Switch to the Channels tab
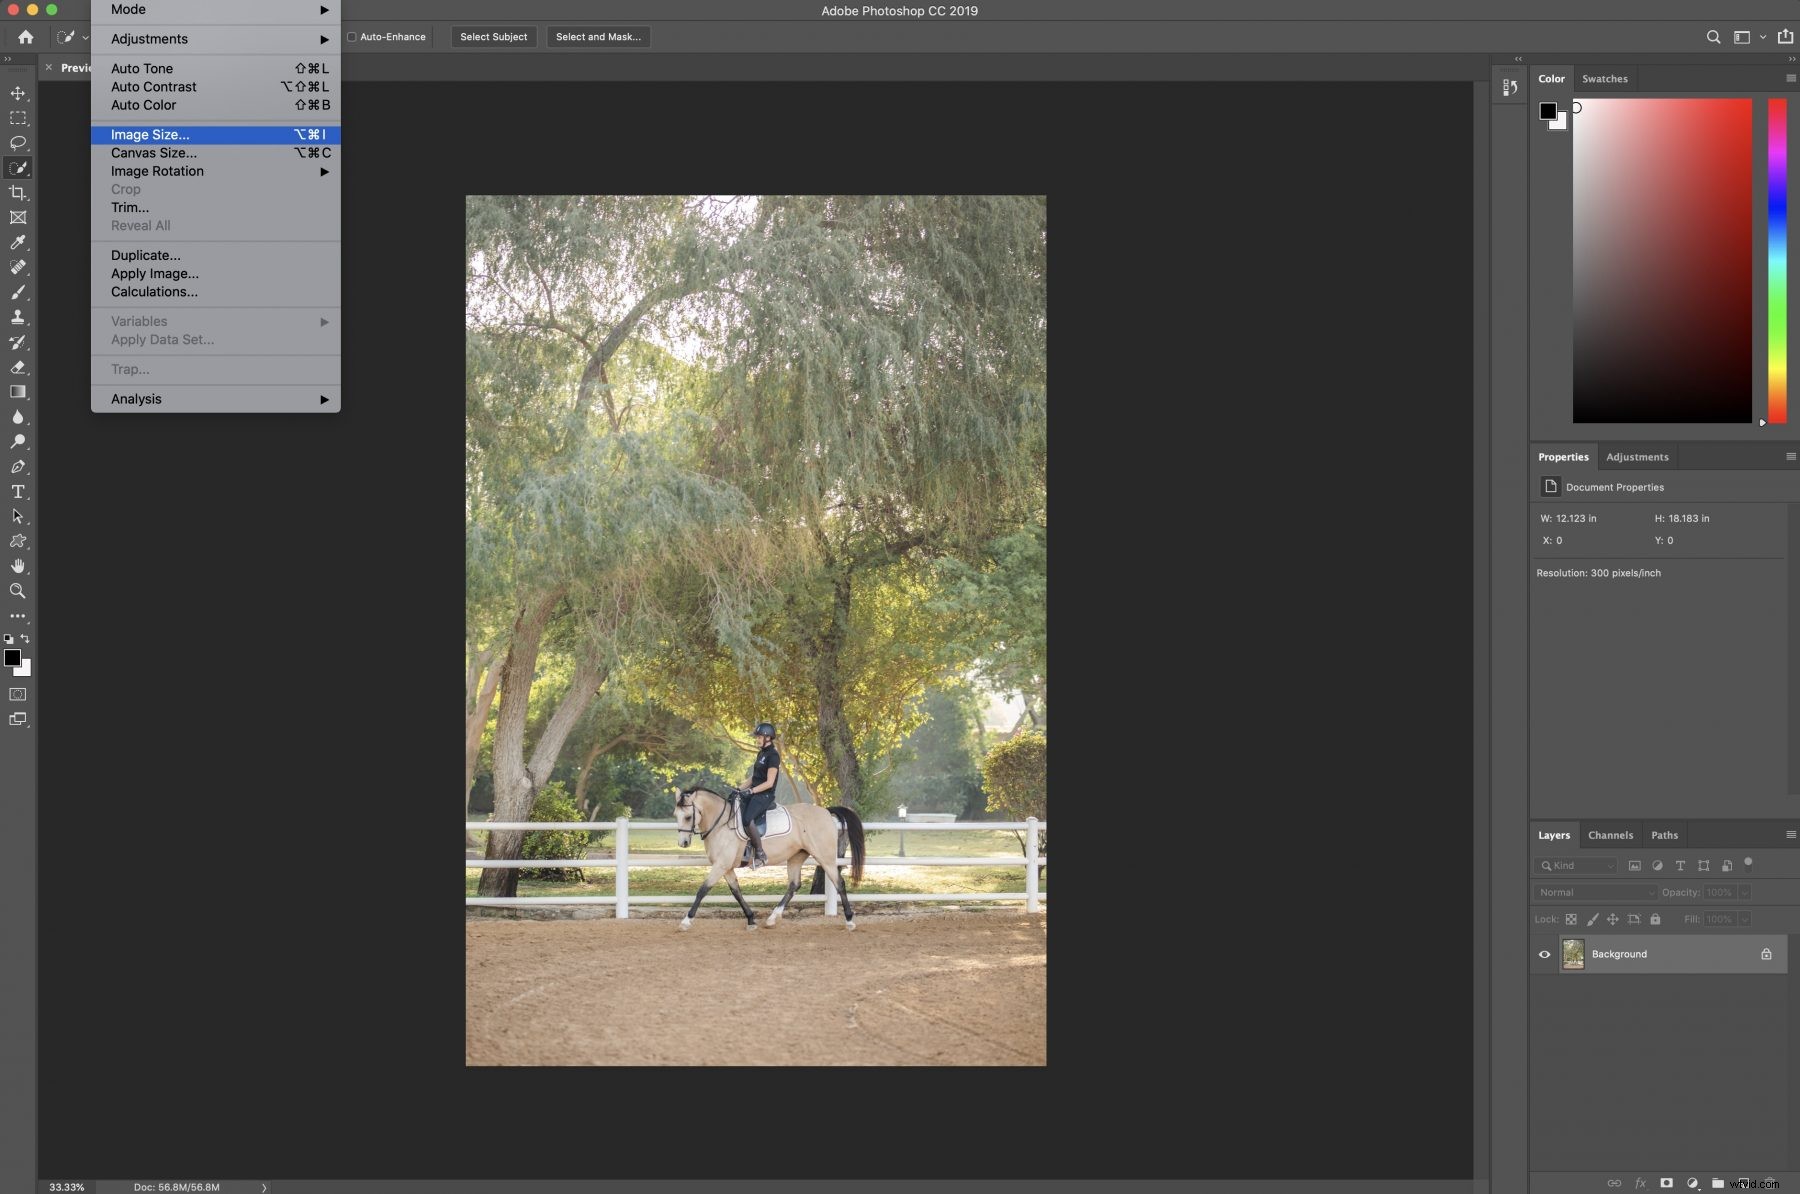Screen dimensions: 1800x1194 [x=1610, y=835]
